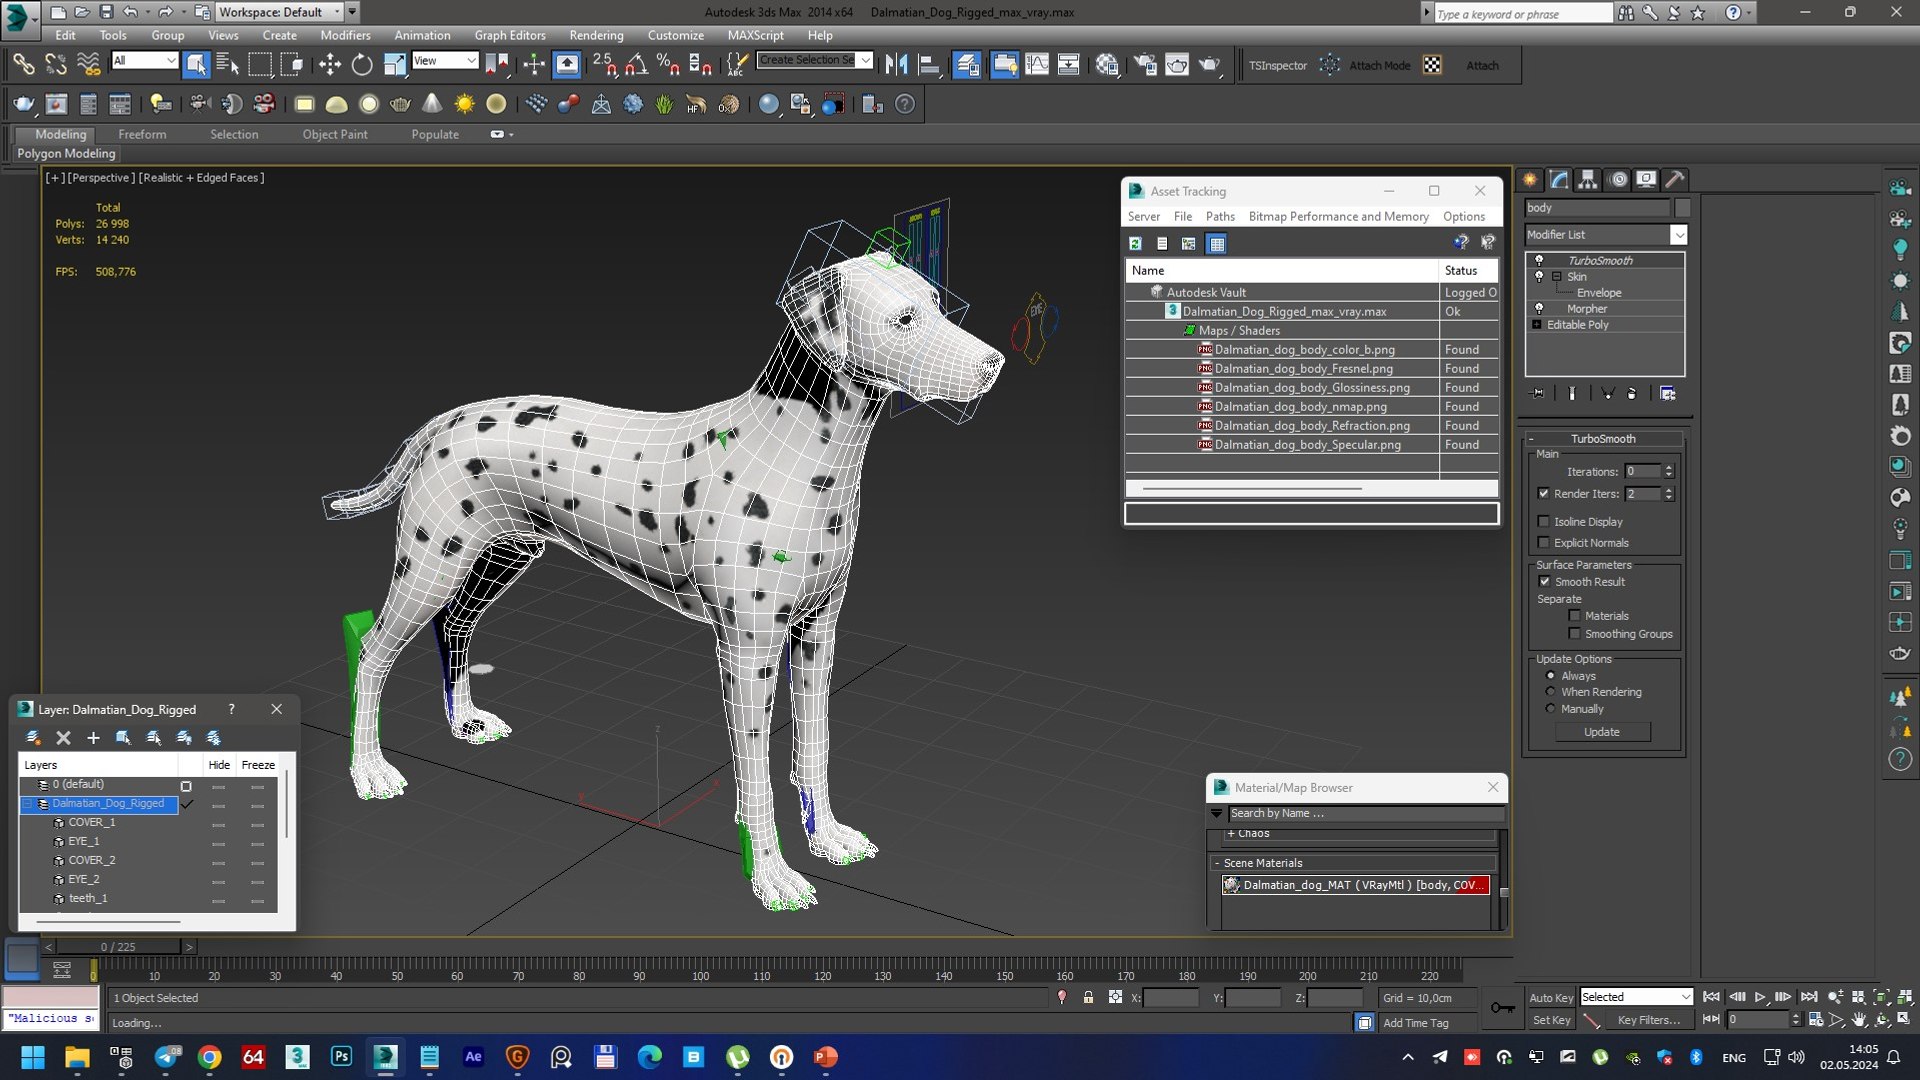Image resolution: width=1920 pixels, height=1080 pixels.
Task: Select Dalmatian_dog_MAT material entry
Action: tap(1355, 885)
